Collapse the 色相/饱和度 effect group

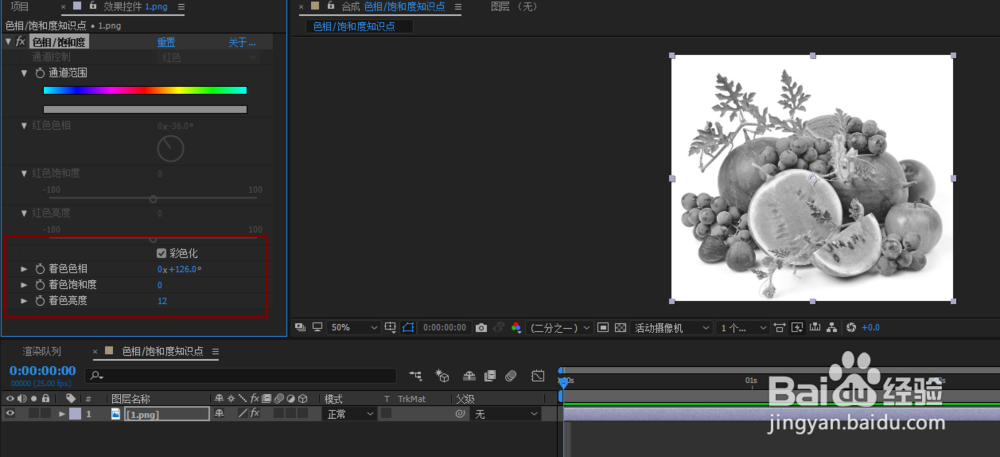(8, 41)
